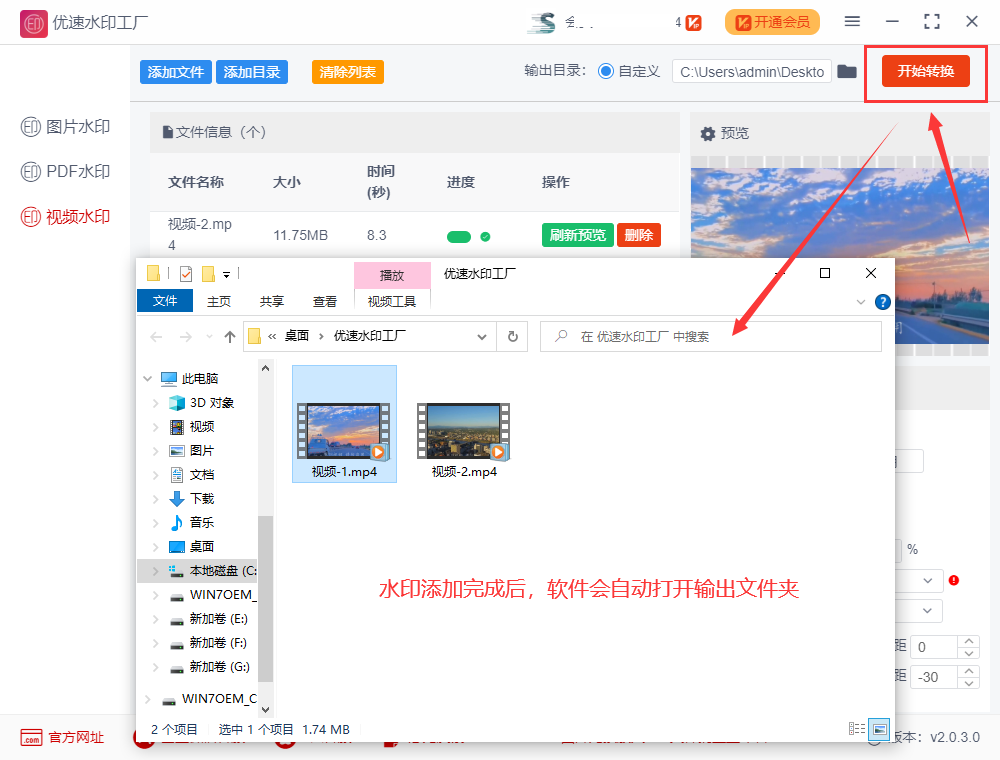Select the 视频水印 tool in the sidebar
Screen dimensions: 1000x760
(58, 216)
